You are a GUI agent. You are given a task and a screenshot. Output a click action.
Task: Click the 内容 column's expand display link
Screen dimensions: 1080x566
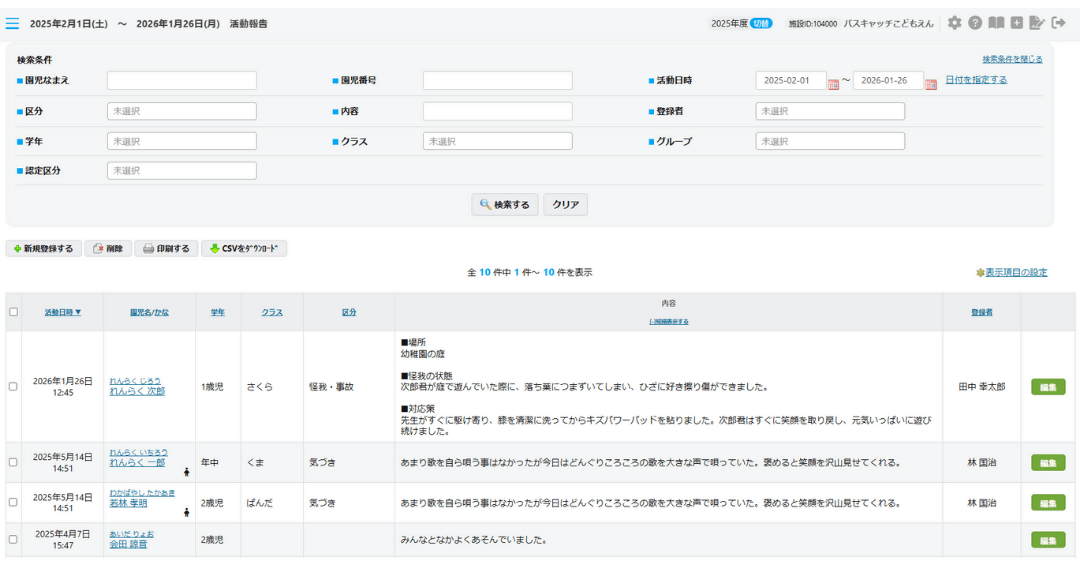click(x=669, y=322)
